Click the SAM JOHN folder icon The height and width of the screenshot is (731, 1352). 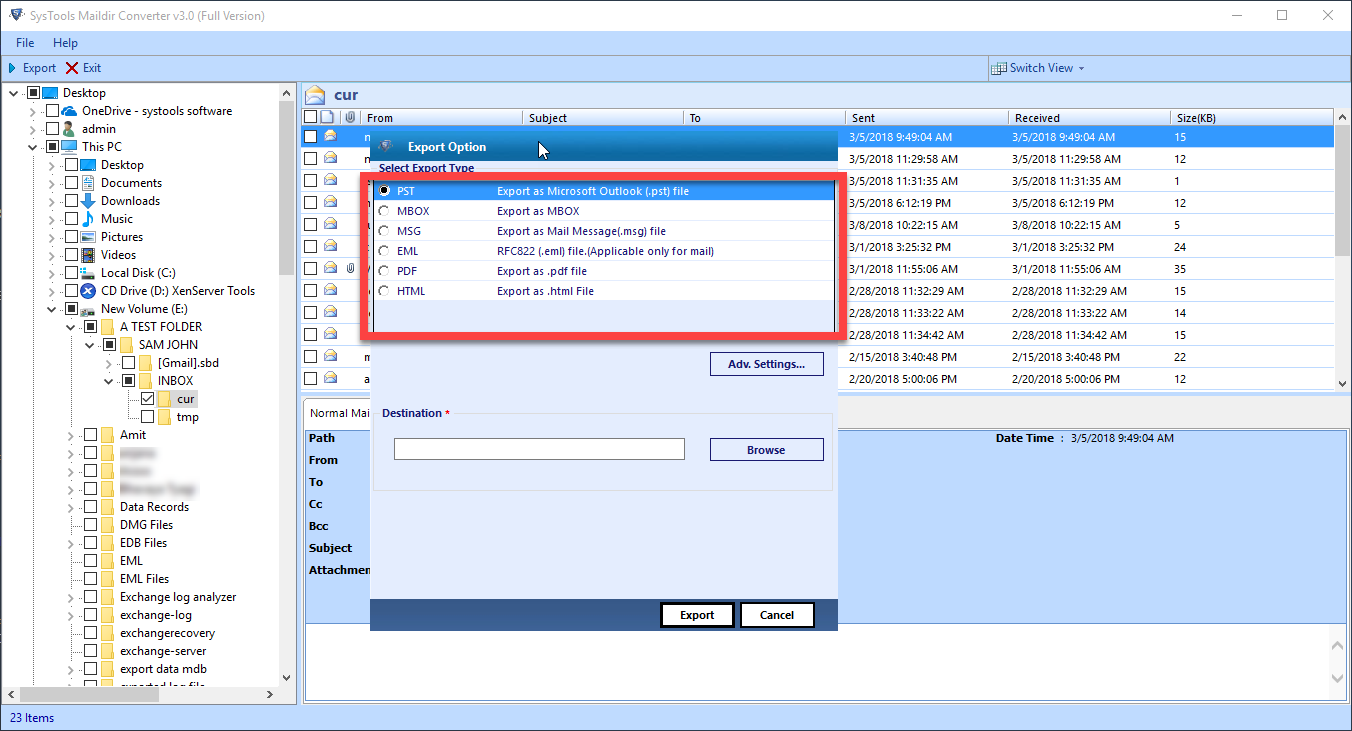tap(127, 345)
